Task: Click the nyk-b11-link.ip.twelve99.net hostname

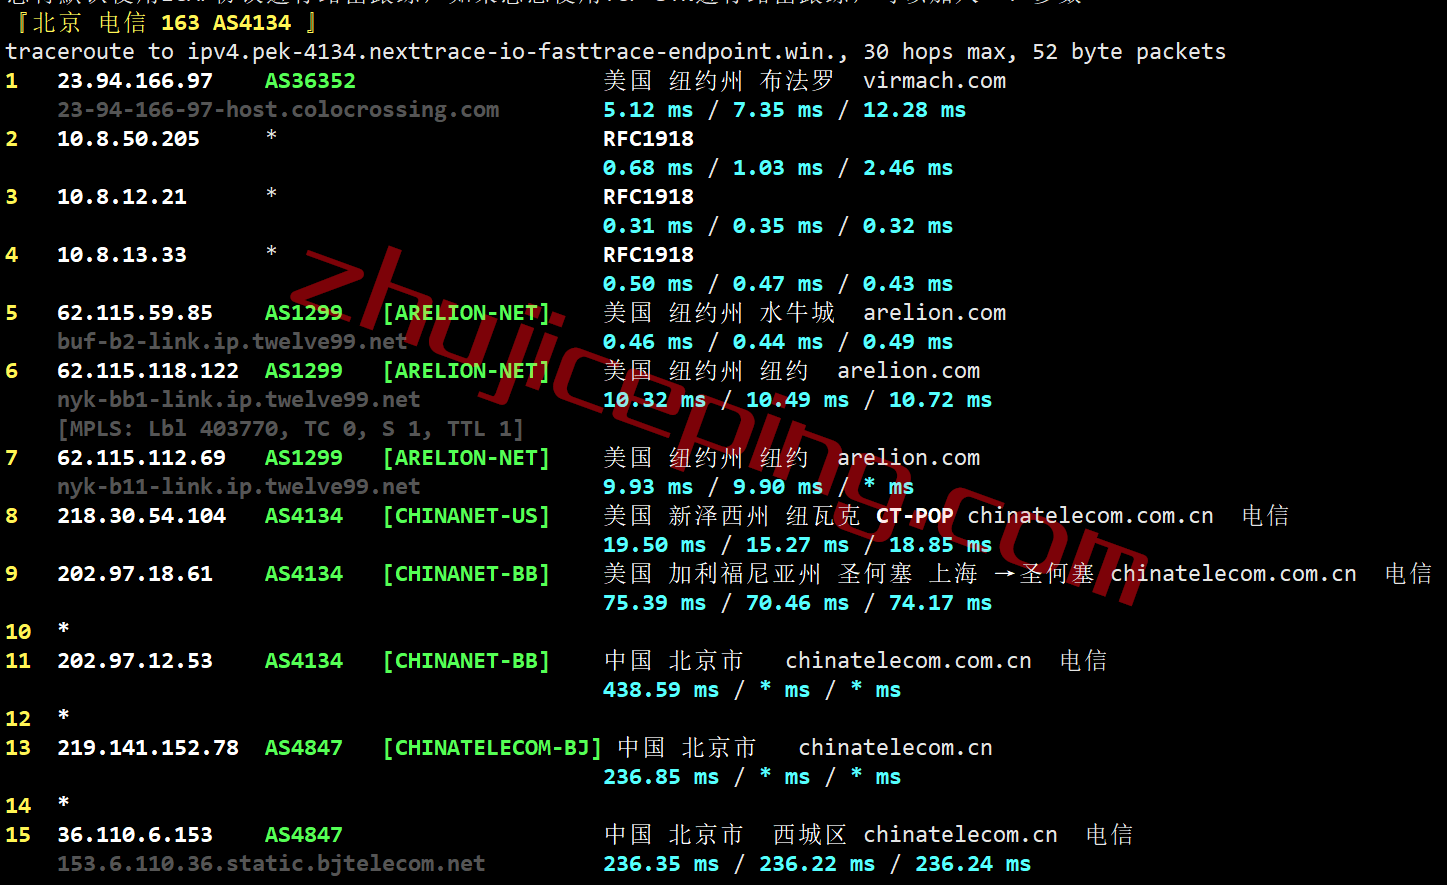Action: pyautogui.click(x=238, y=487)
